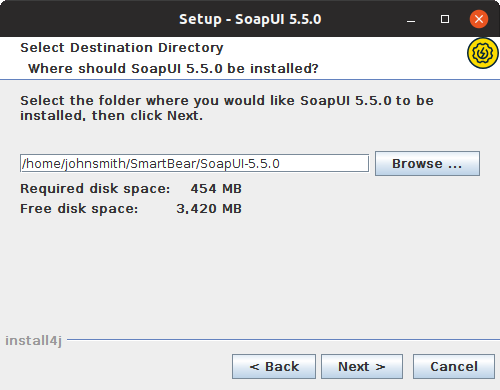
Task: Close the Setup window
Action: tap(479, 19)
